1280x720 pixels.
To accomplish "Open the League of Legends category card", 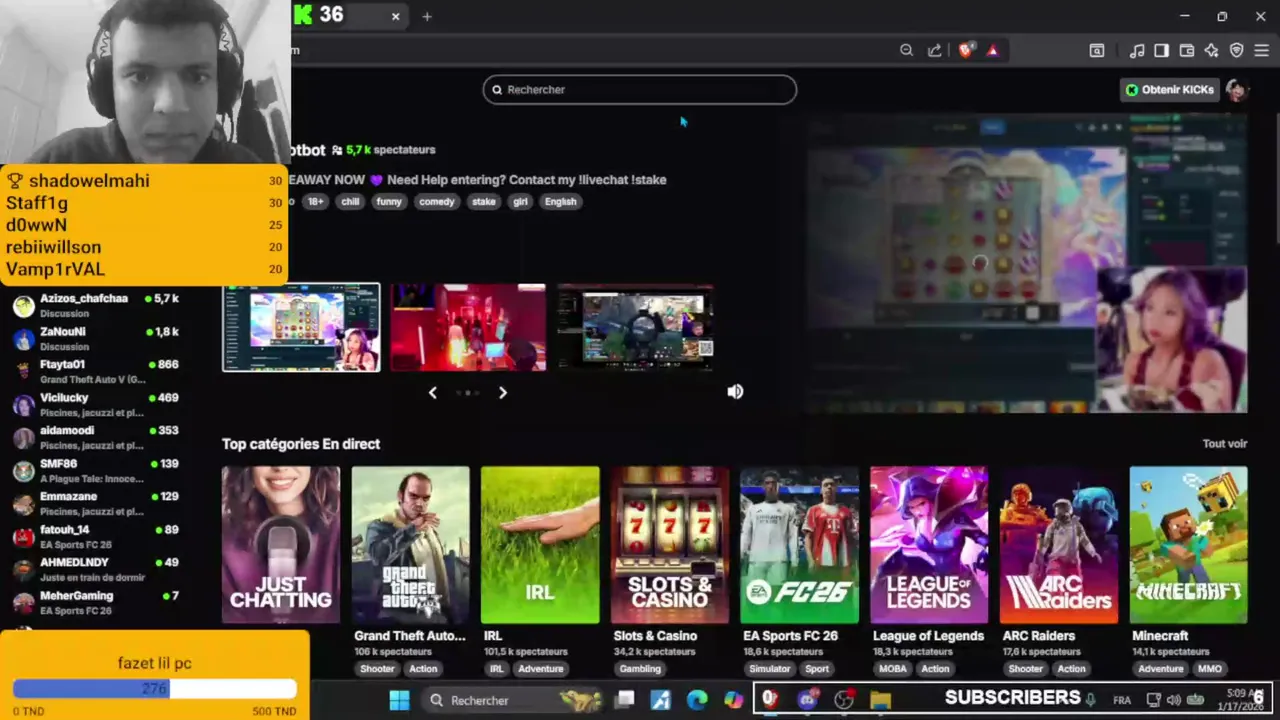I will pyautogui.click(x=929, y=545).
